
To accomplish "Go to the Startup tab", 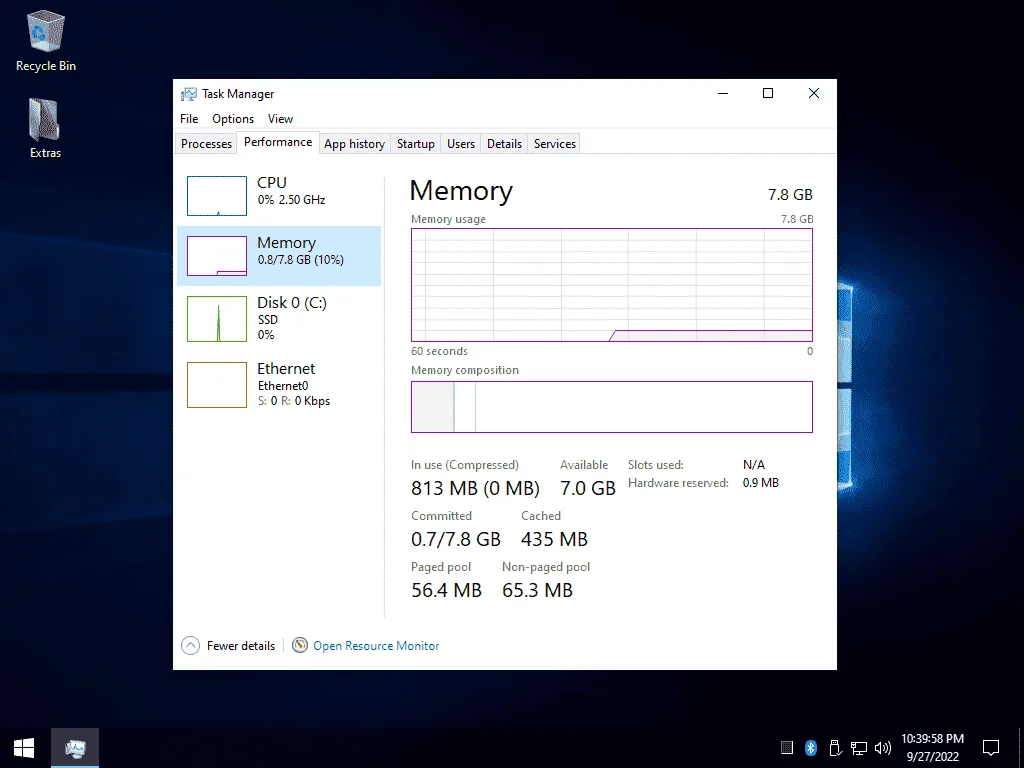I will [x=416, y=144].
